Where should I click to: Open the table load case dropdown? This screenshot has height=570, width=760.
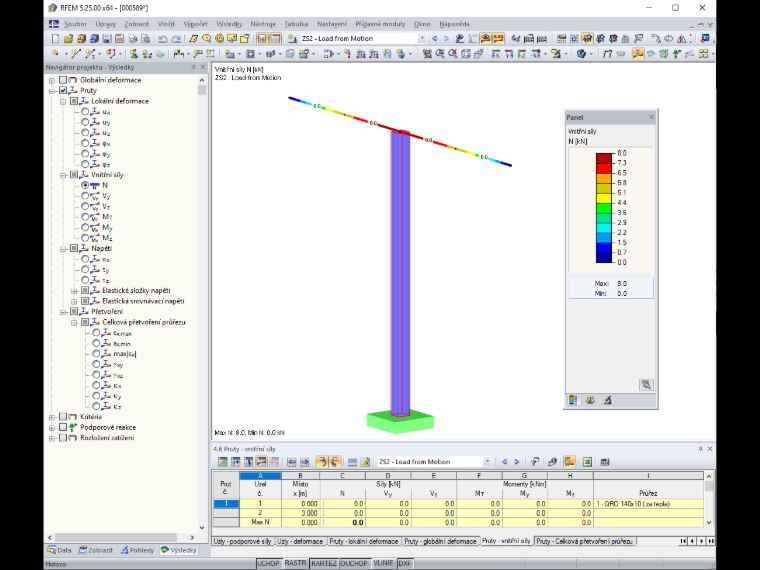[x=487, y=462]
